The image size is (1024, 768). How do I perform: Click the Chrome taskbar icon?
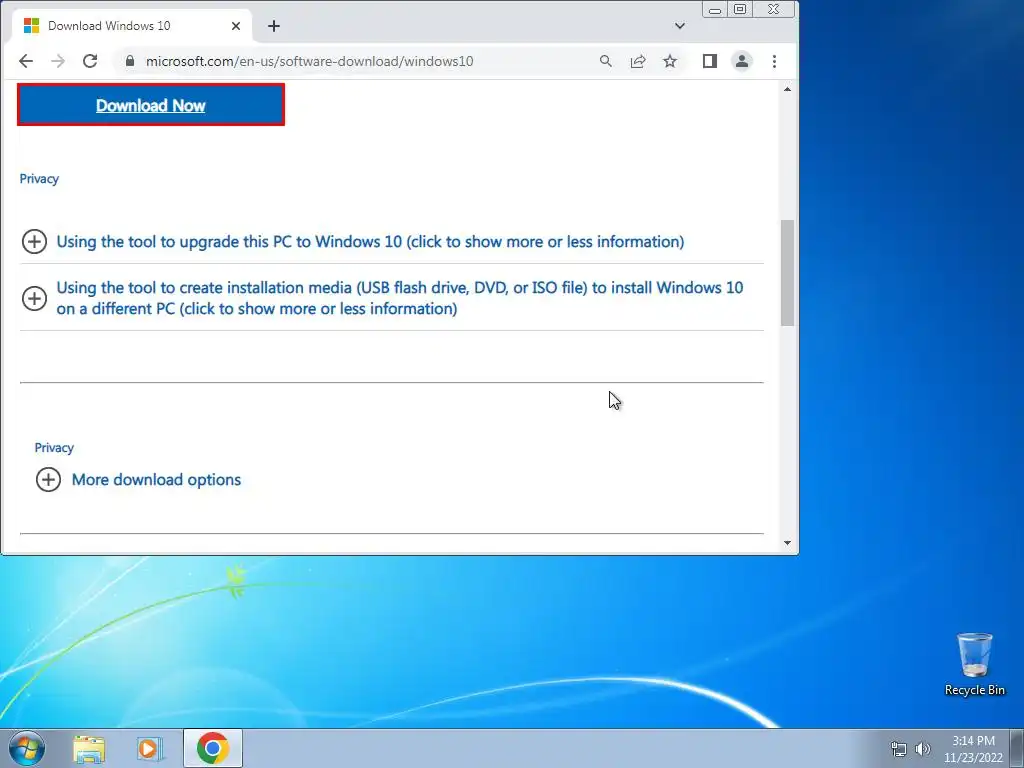click(213, 748)
